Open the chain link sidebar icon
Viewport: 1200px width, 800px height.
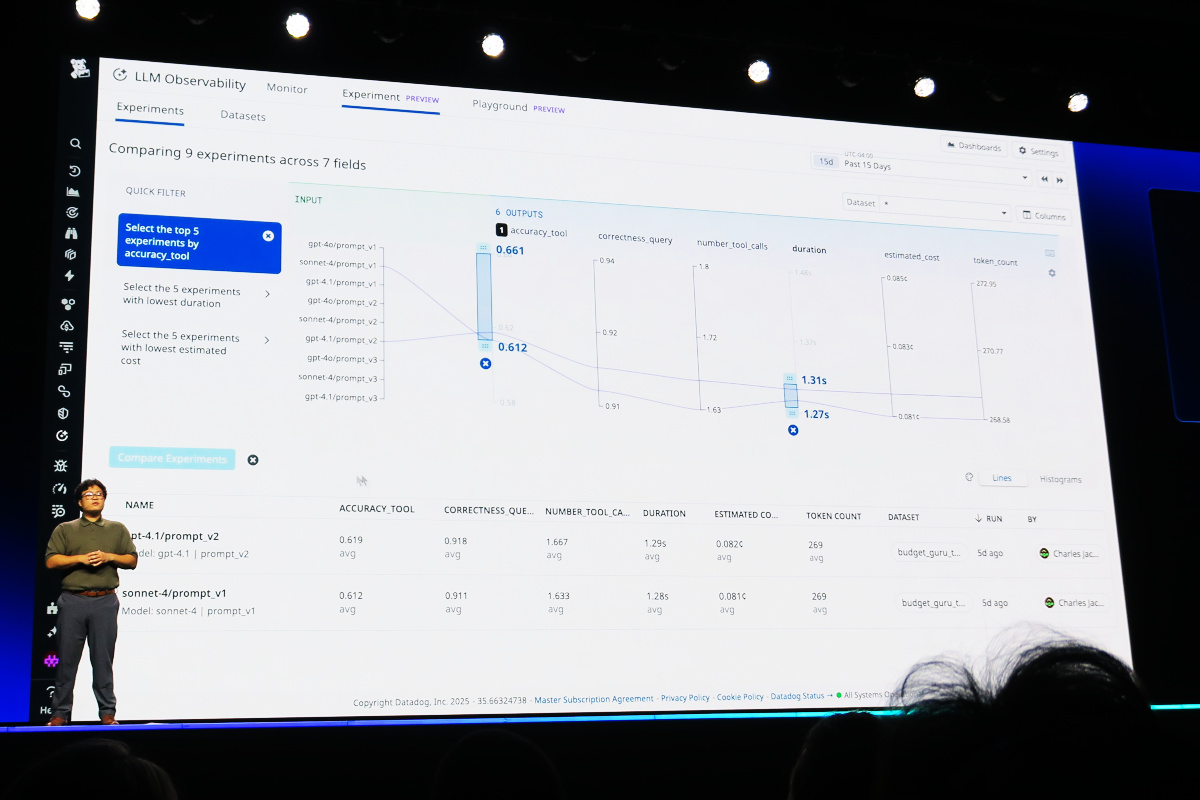[x=64, y=391]
